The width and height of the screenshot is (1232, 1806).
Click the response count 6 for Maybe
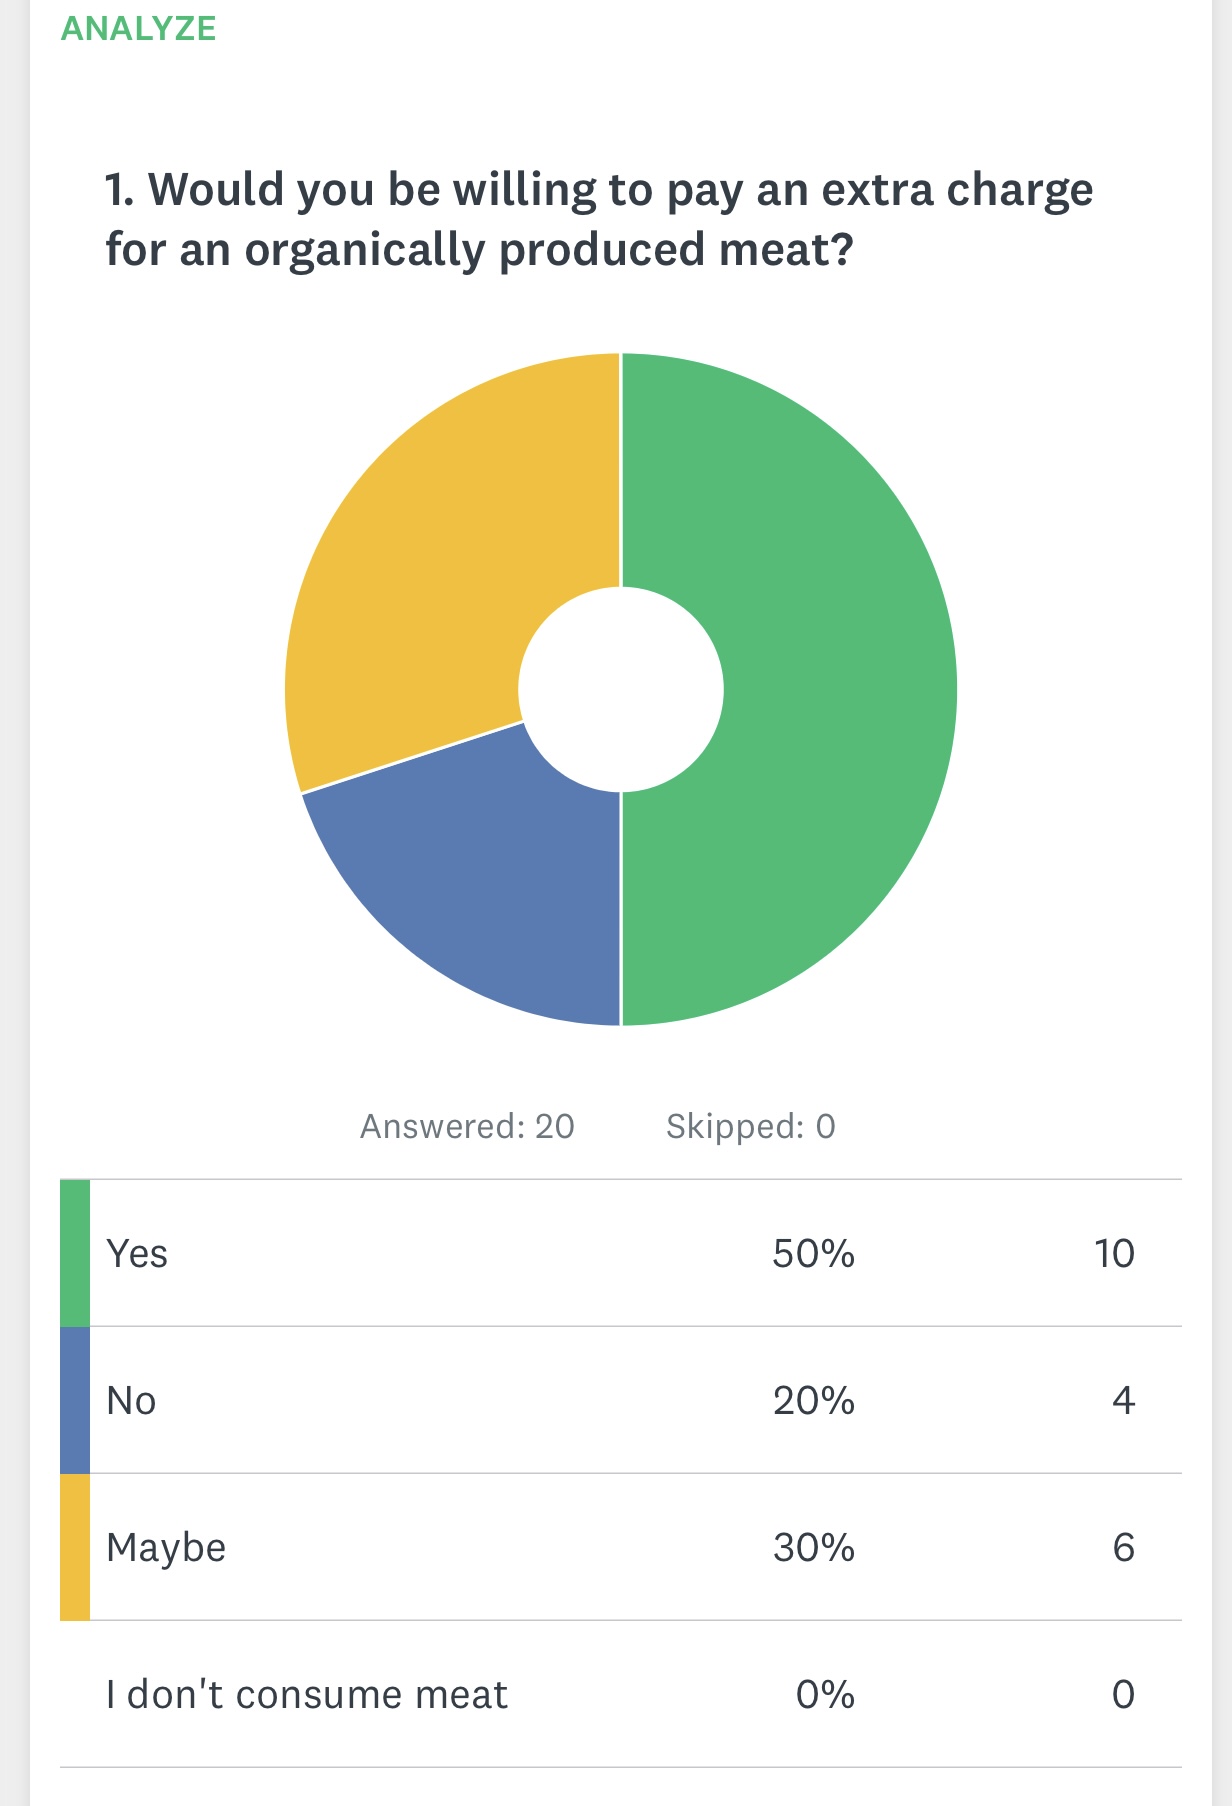pos(1124,1548)
